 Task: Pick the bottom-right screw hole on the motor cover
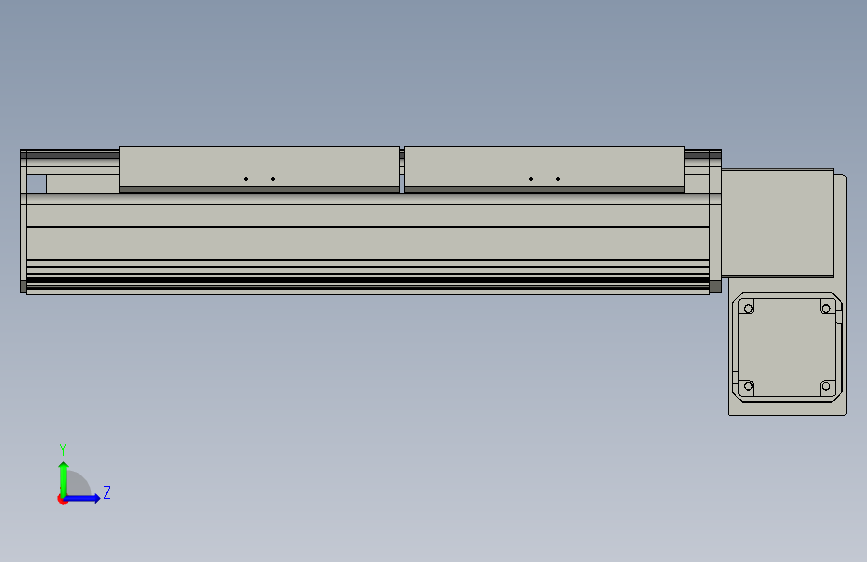826,386
